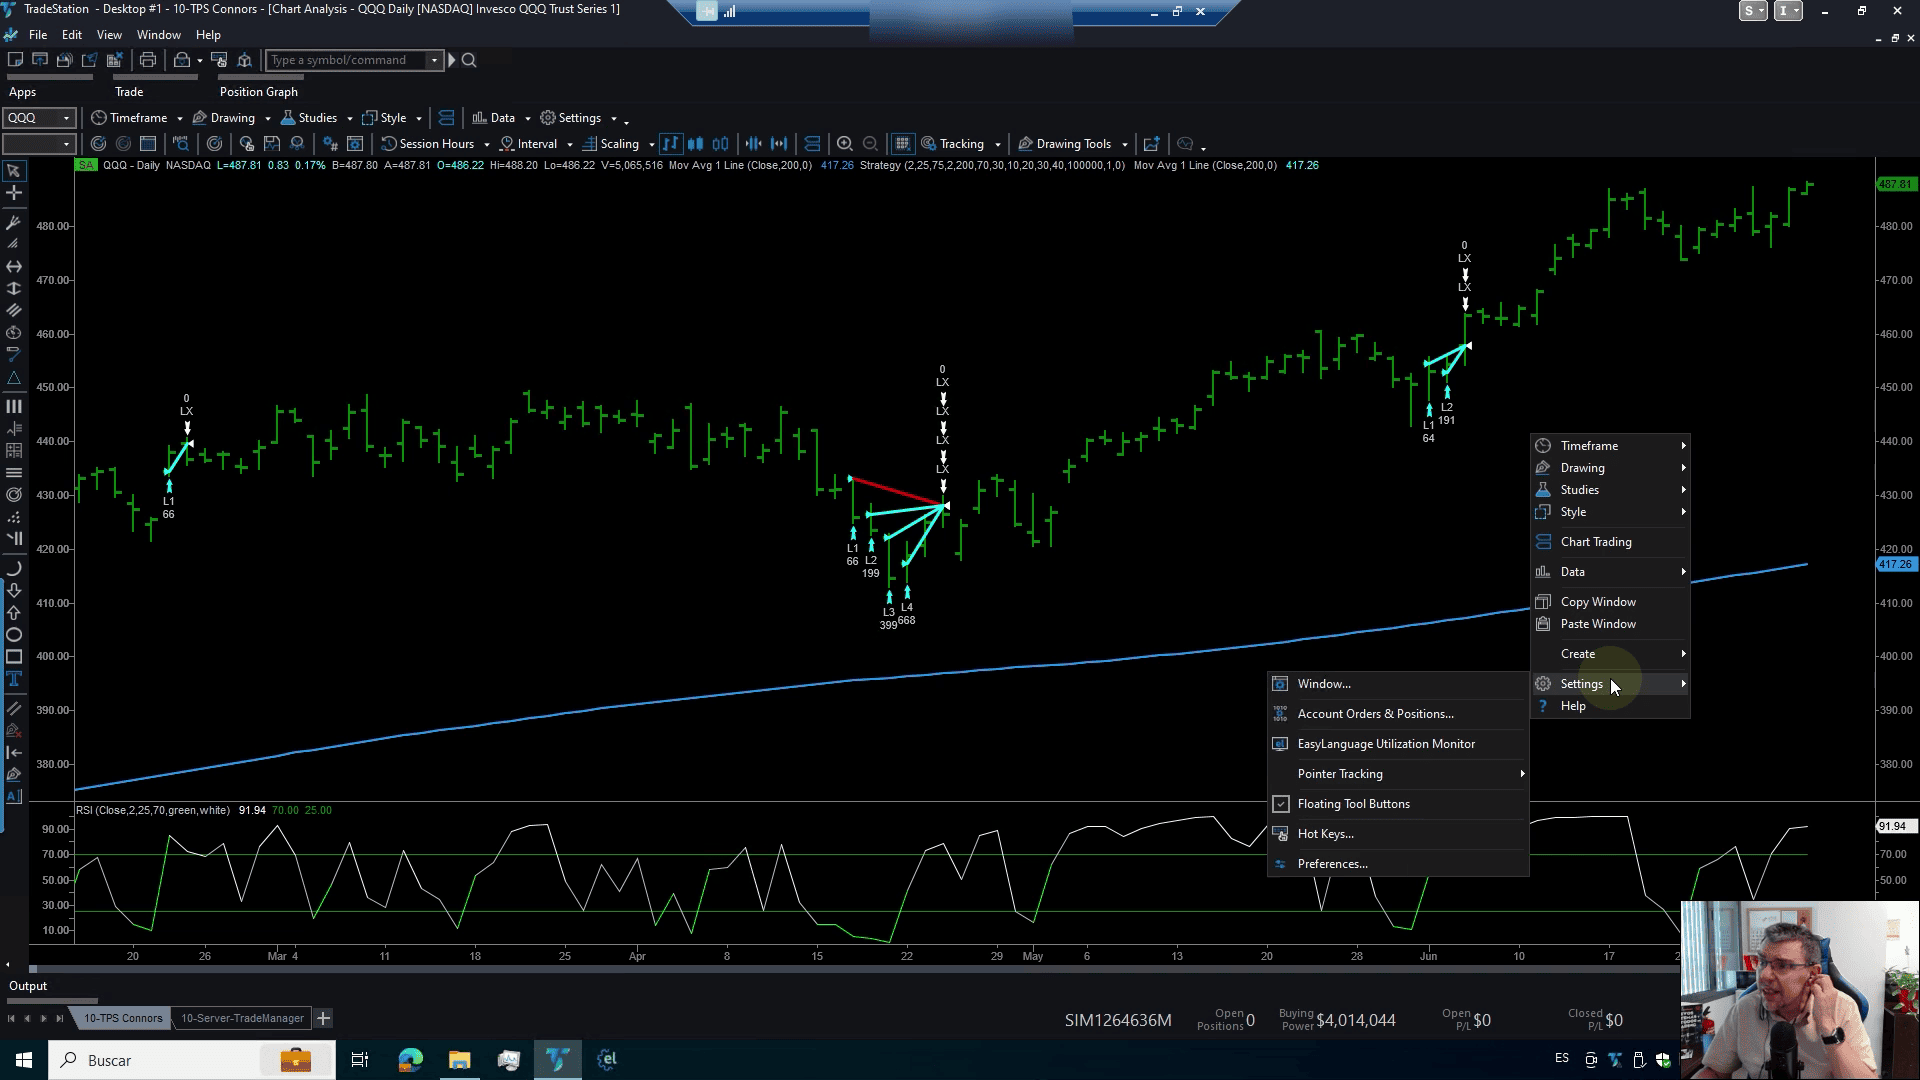Image resolution: width=1920 pixels, height=1080 pixels.
Task: Toggle the chart grid display button
Action: [902, 144]
